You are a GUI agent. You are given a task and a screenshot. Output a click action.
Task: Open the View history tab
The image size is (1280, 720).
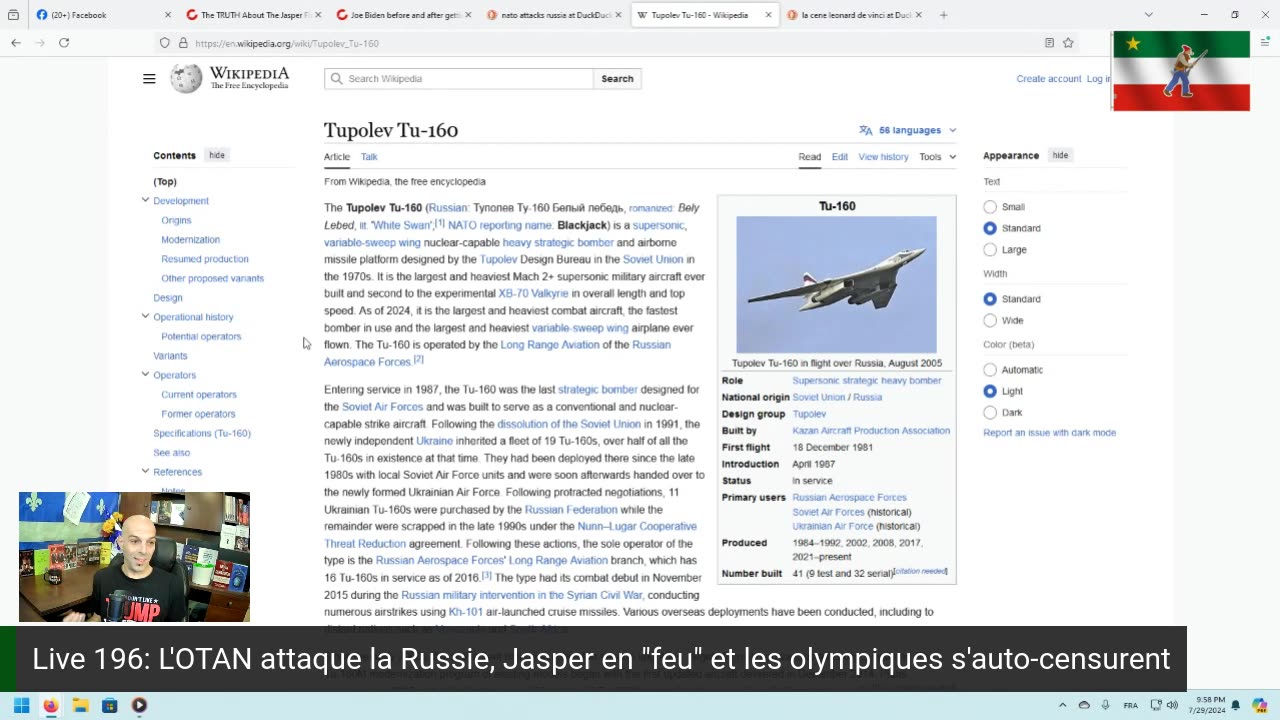(x=884, y=157)
